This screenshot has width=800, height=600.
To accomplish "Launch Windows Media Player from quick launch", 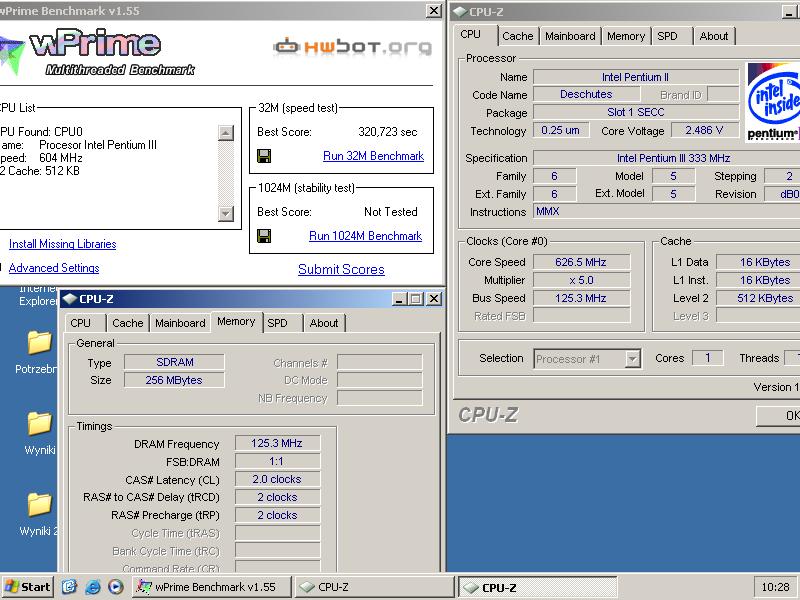I will pyautogui.click(x=115, y=587).
